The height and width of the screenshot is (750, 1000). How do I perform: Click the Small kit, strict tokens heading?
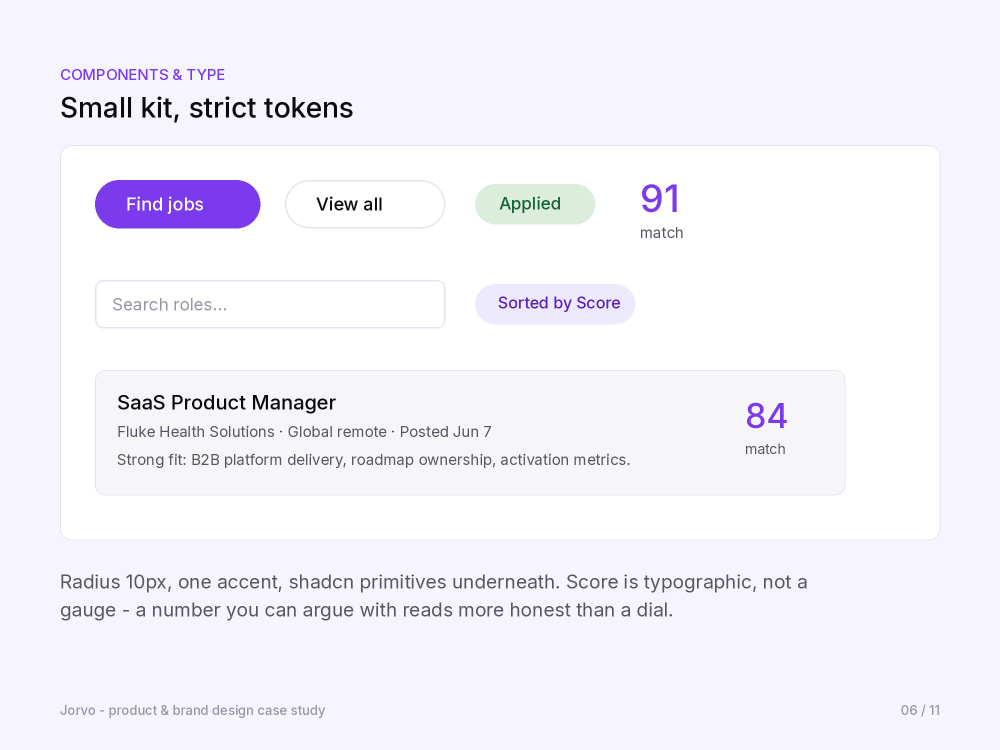point(207,108)
